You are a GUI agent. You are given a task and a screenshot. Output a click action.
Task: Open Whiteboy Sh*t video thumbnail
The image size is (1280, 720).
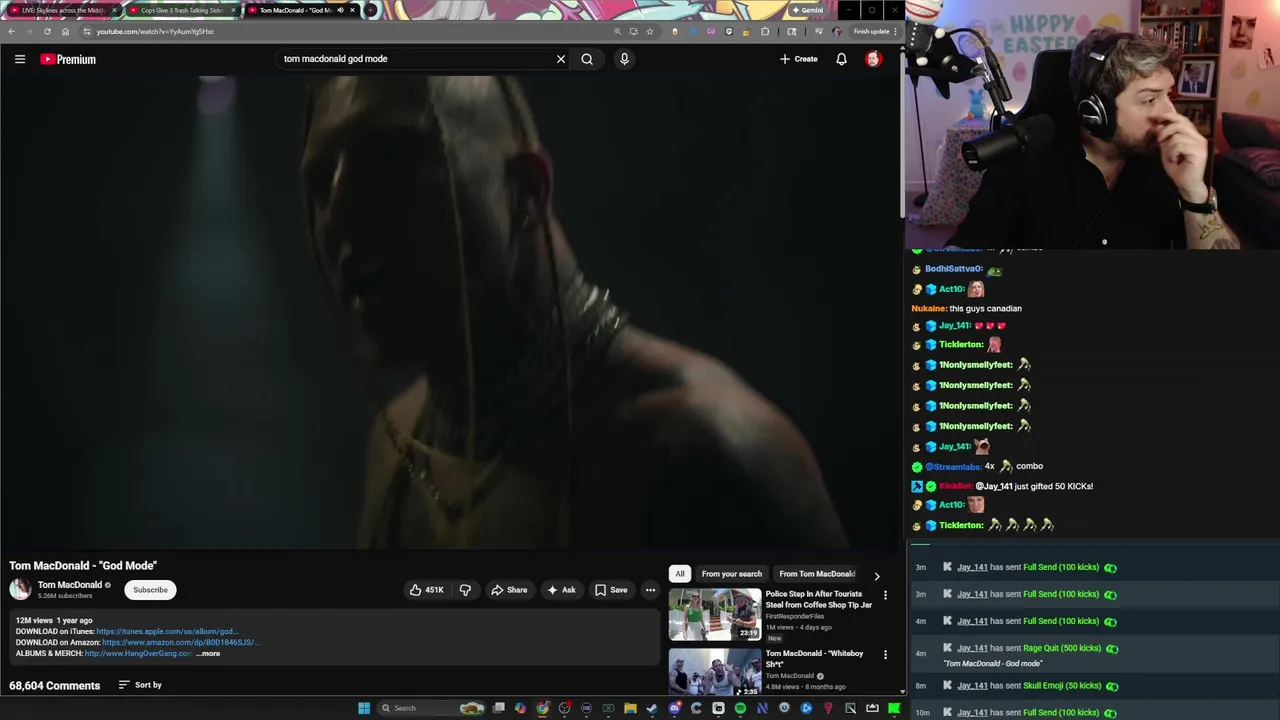click(715, 672)
